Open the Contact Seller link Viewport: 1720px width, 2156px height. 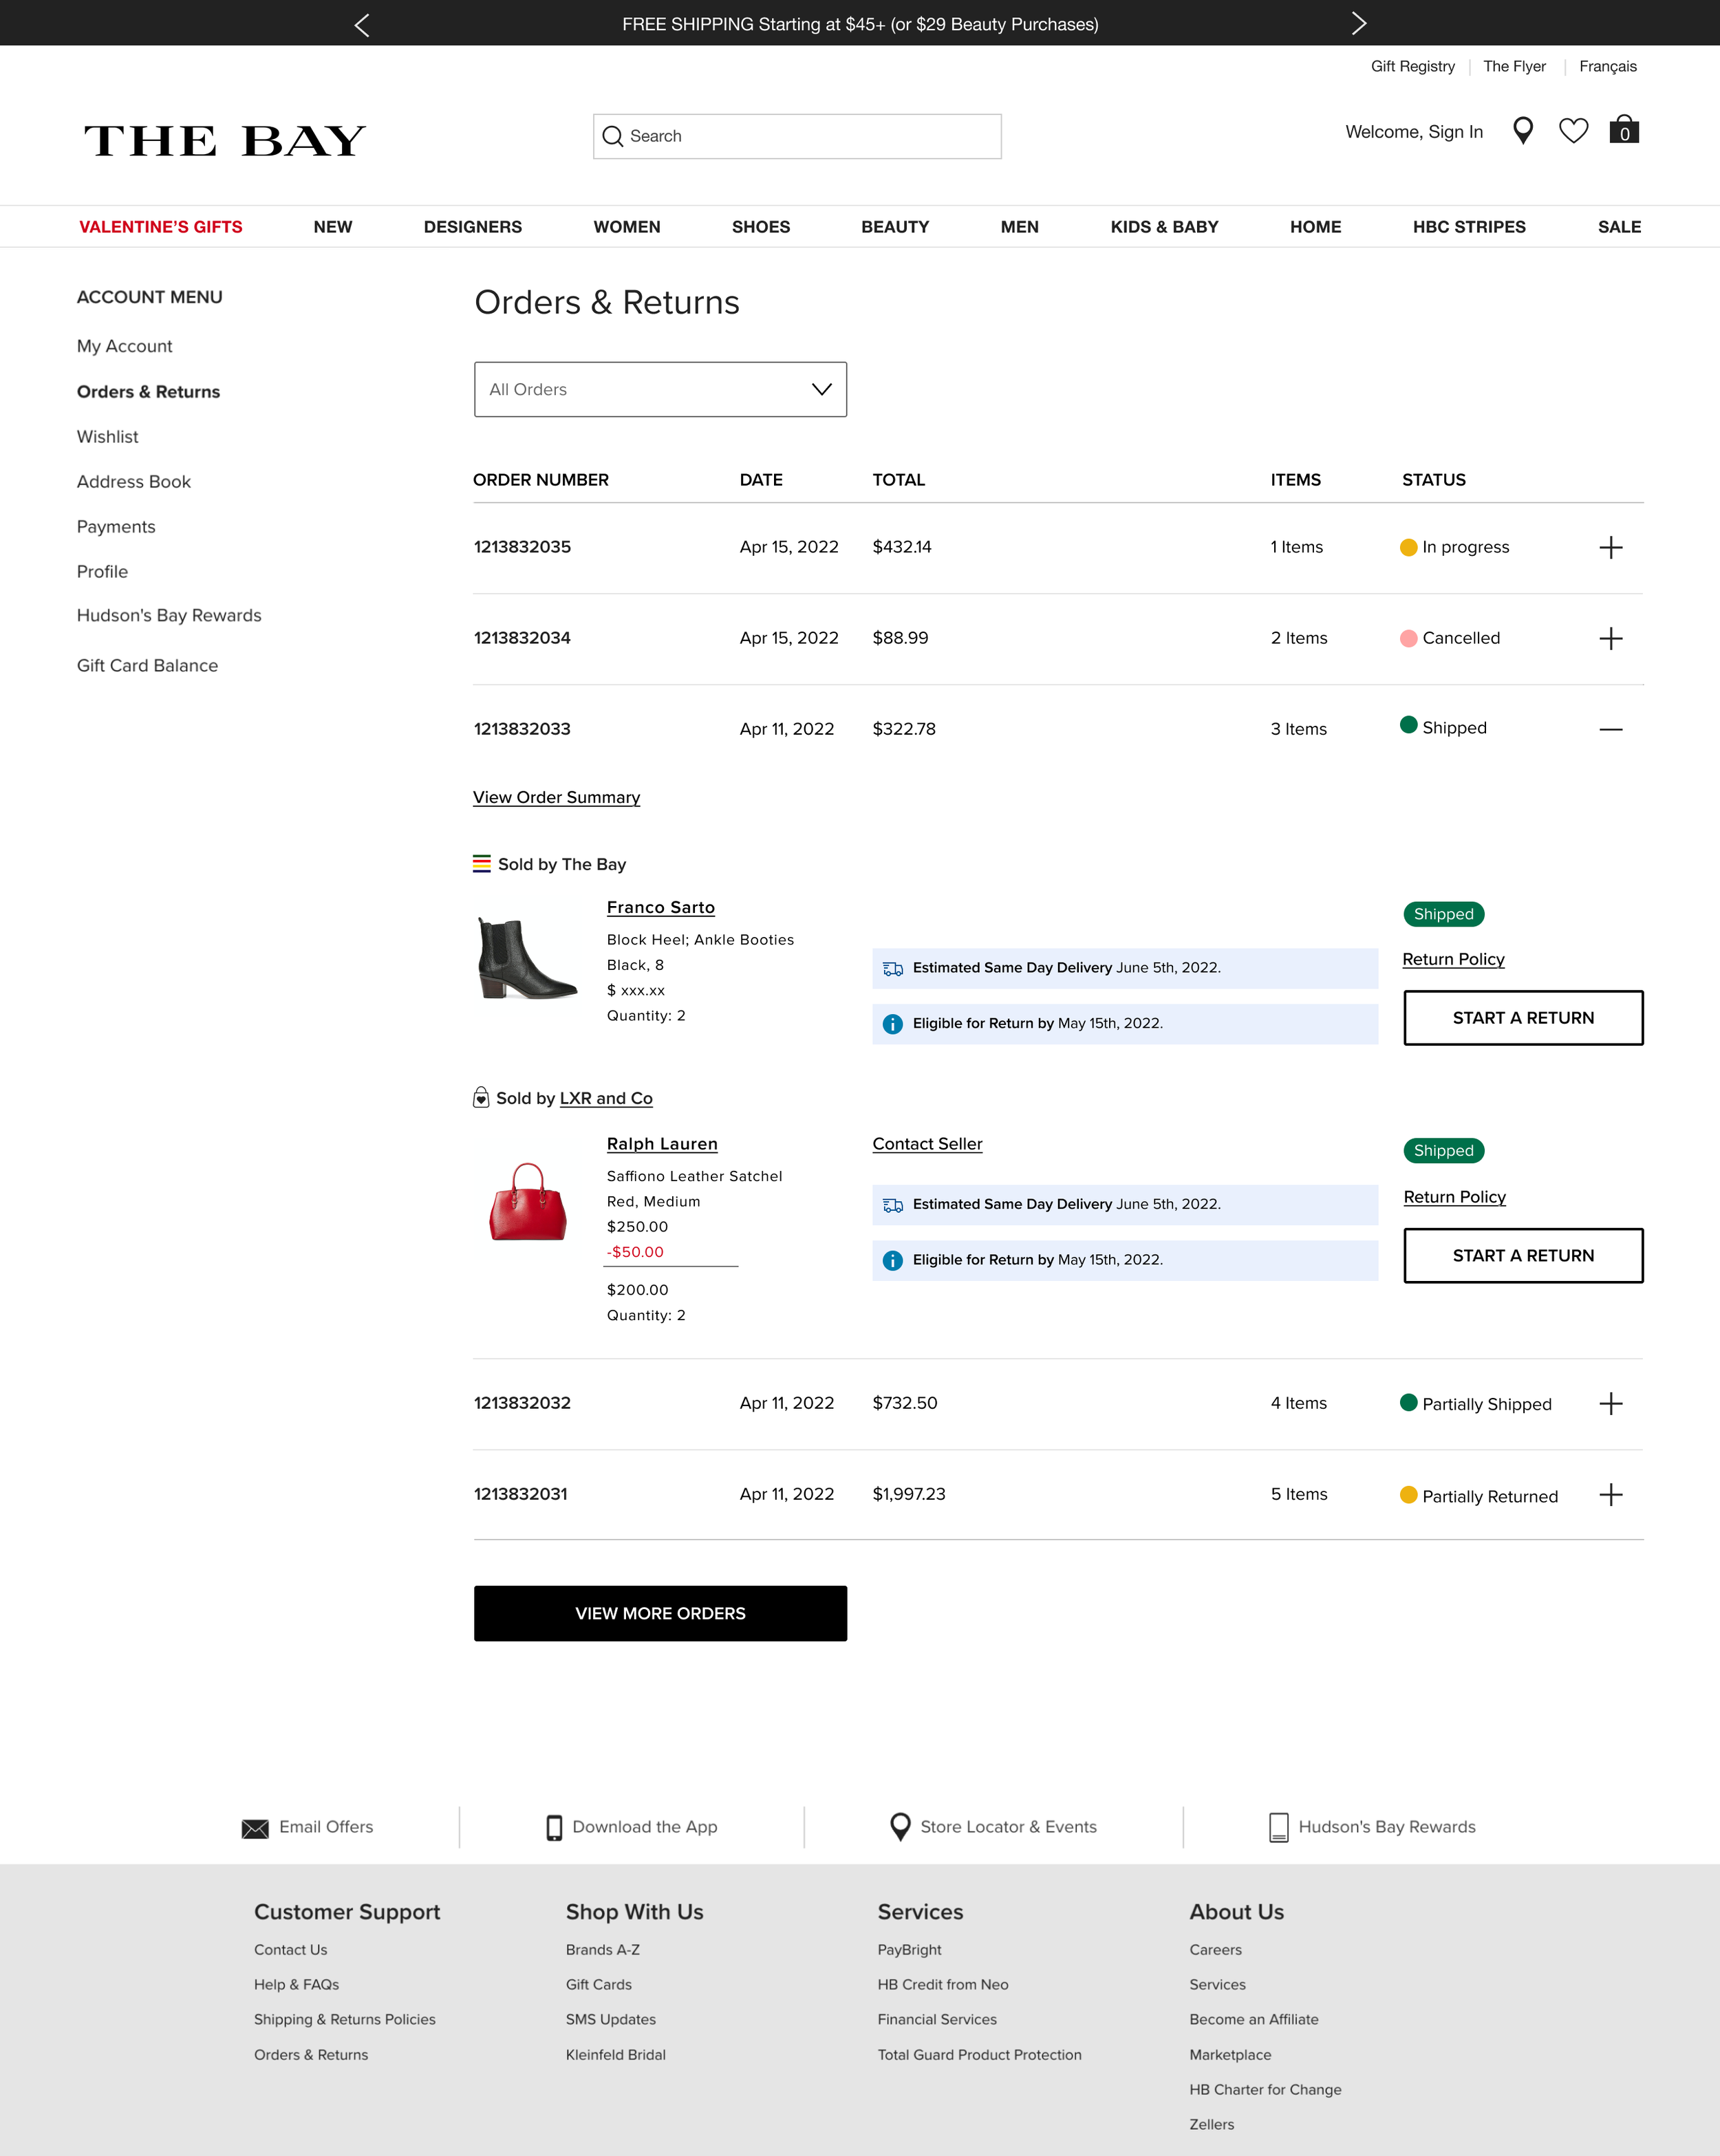point(927,1144)
